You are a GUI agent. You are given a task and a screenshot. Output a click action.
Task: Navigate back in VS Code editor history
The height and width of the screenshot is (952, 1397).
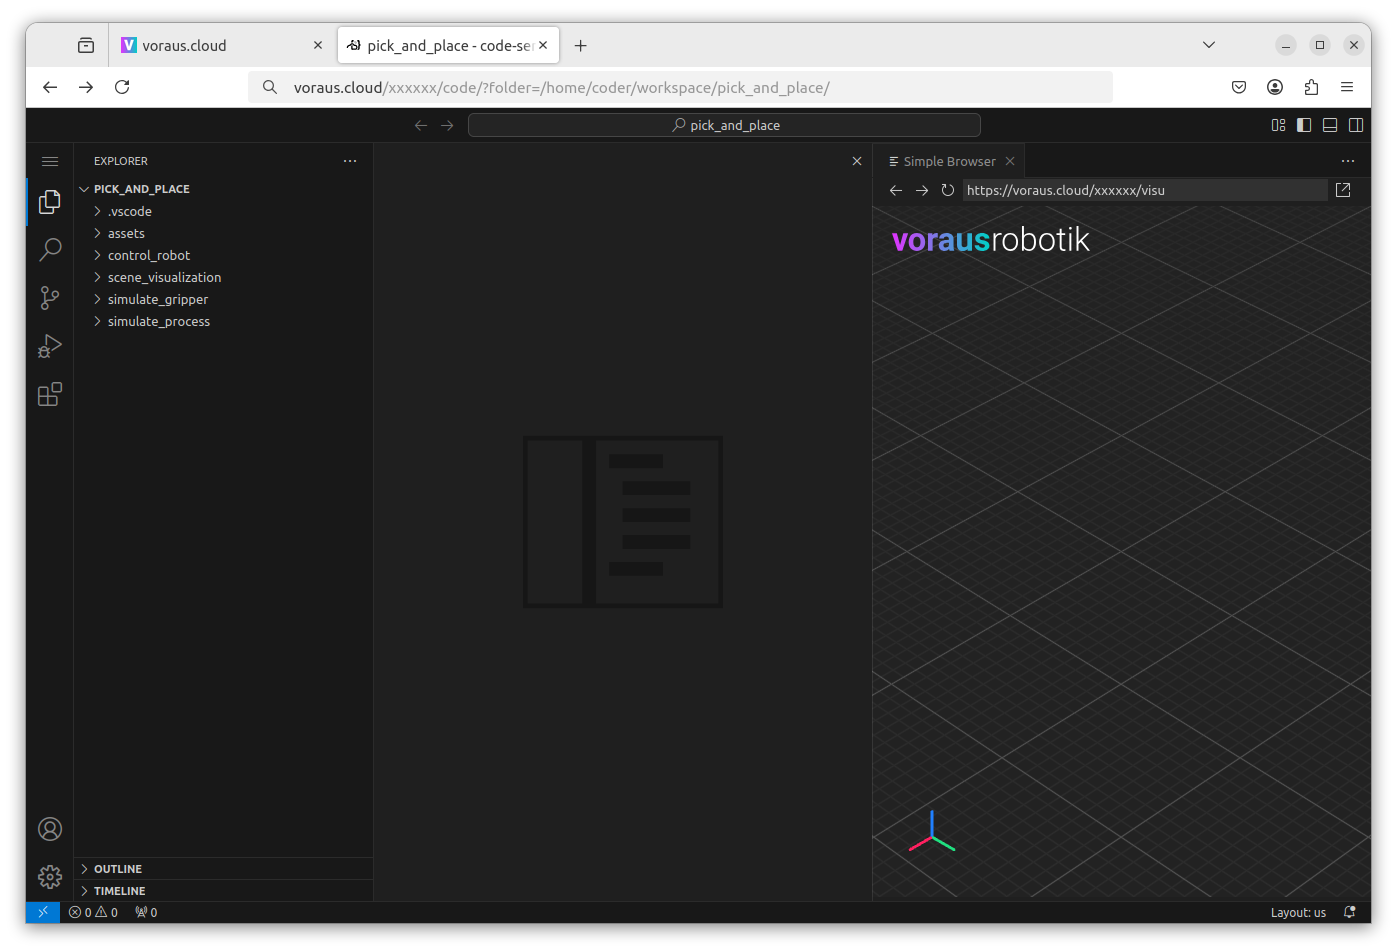click(421, 125)
